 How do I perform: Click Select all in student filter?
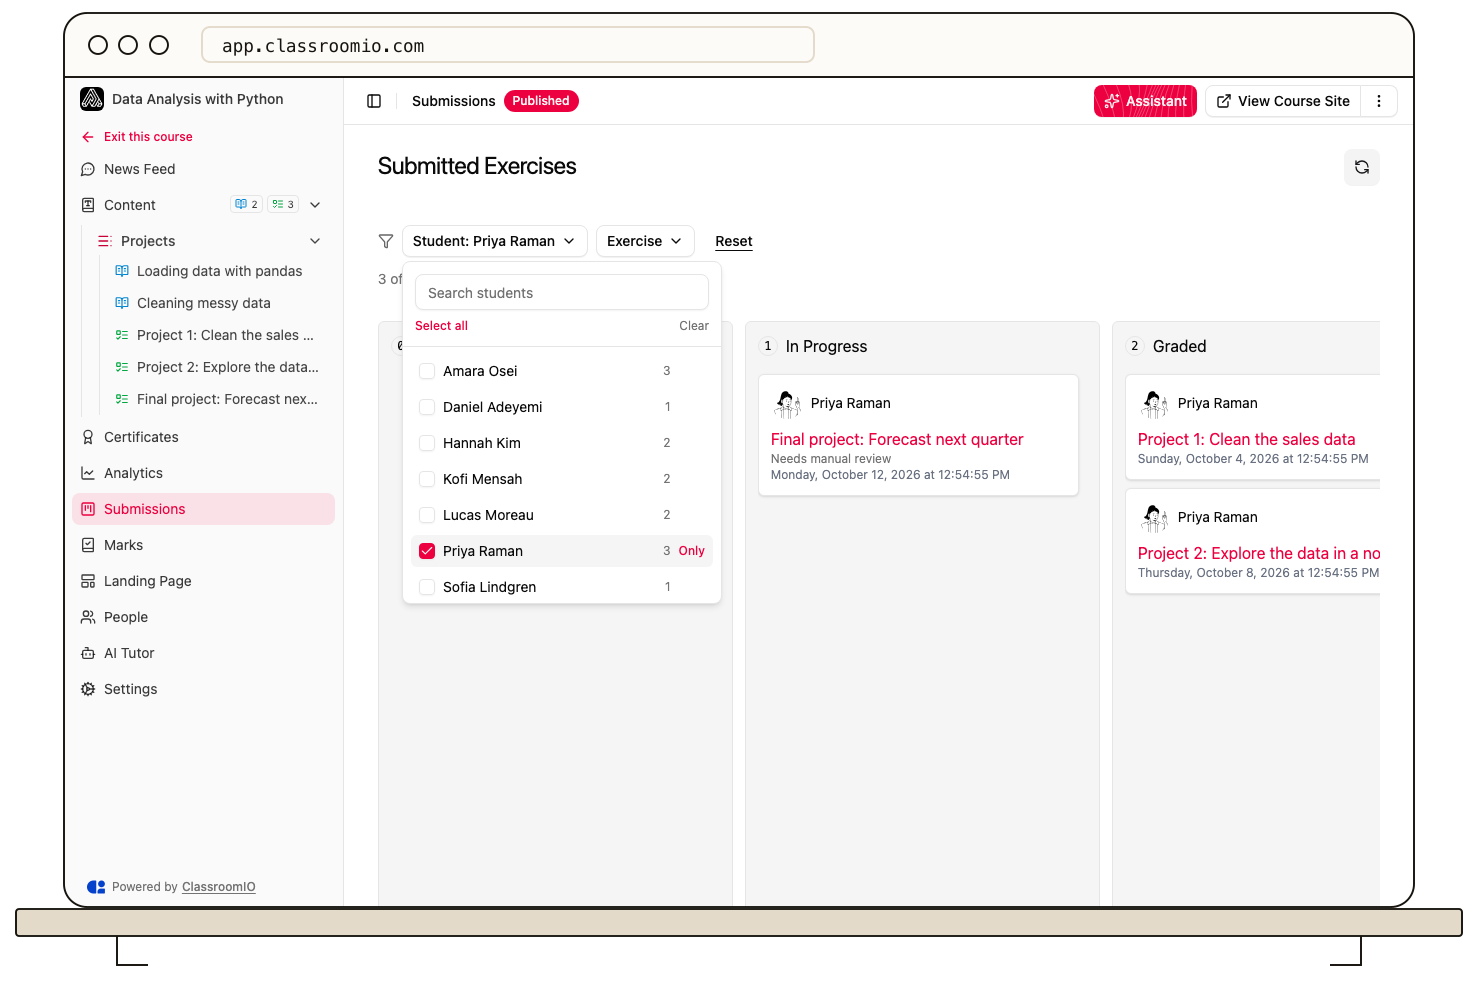click(441, 326)
